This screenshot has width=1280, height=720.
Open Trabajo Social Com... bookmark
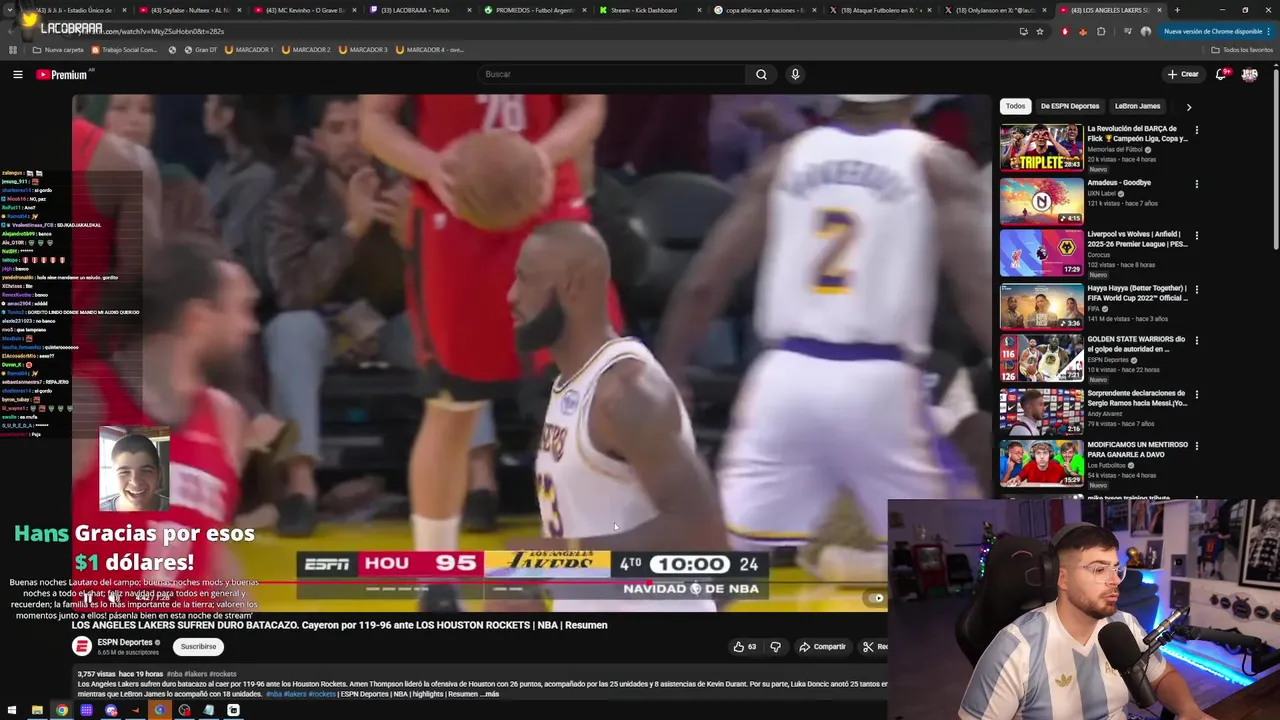124,49
